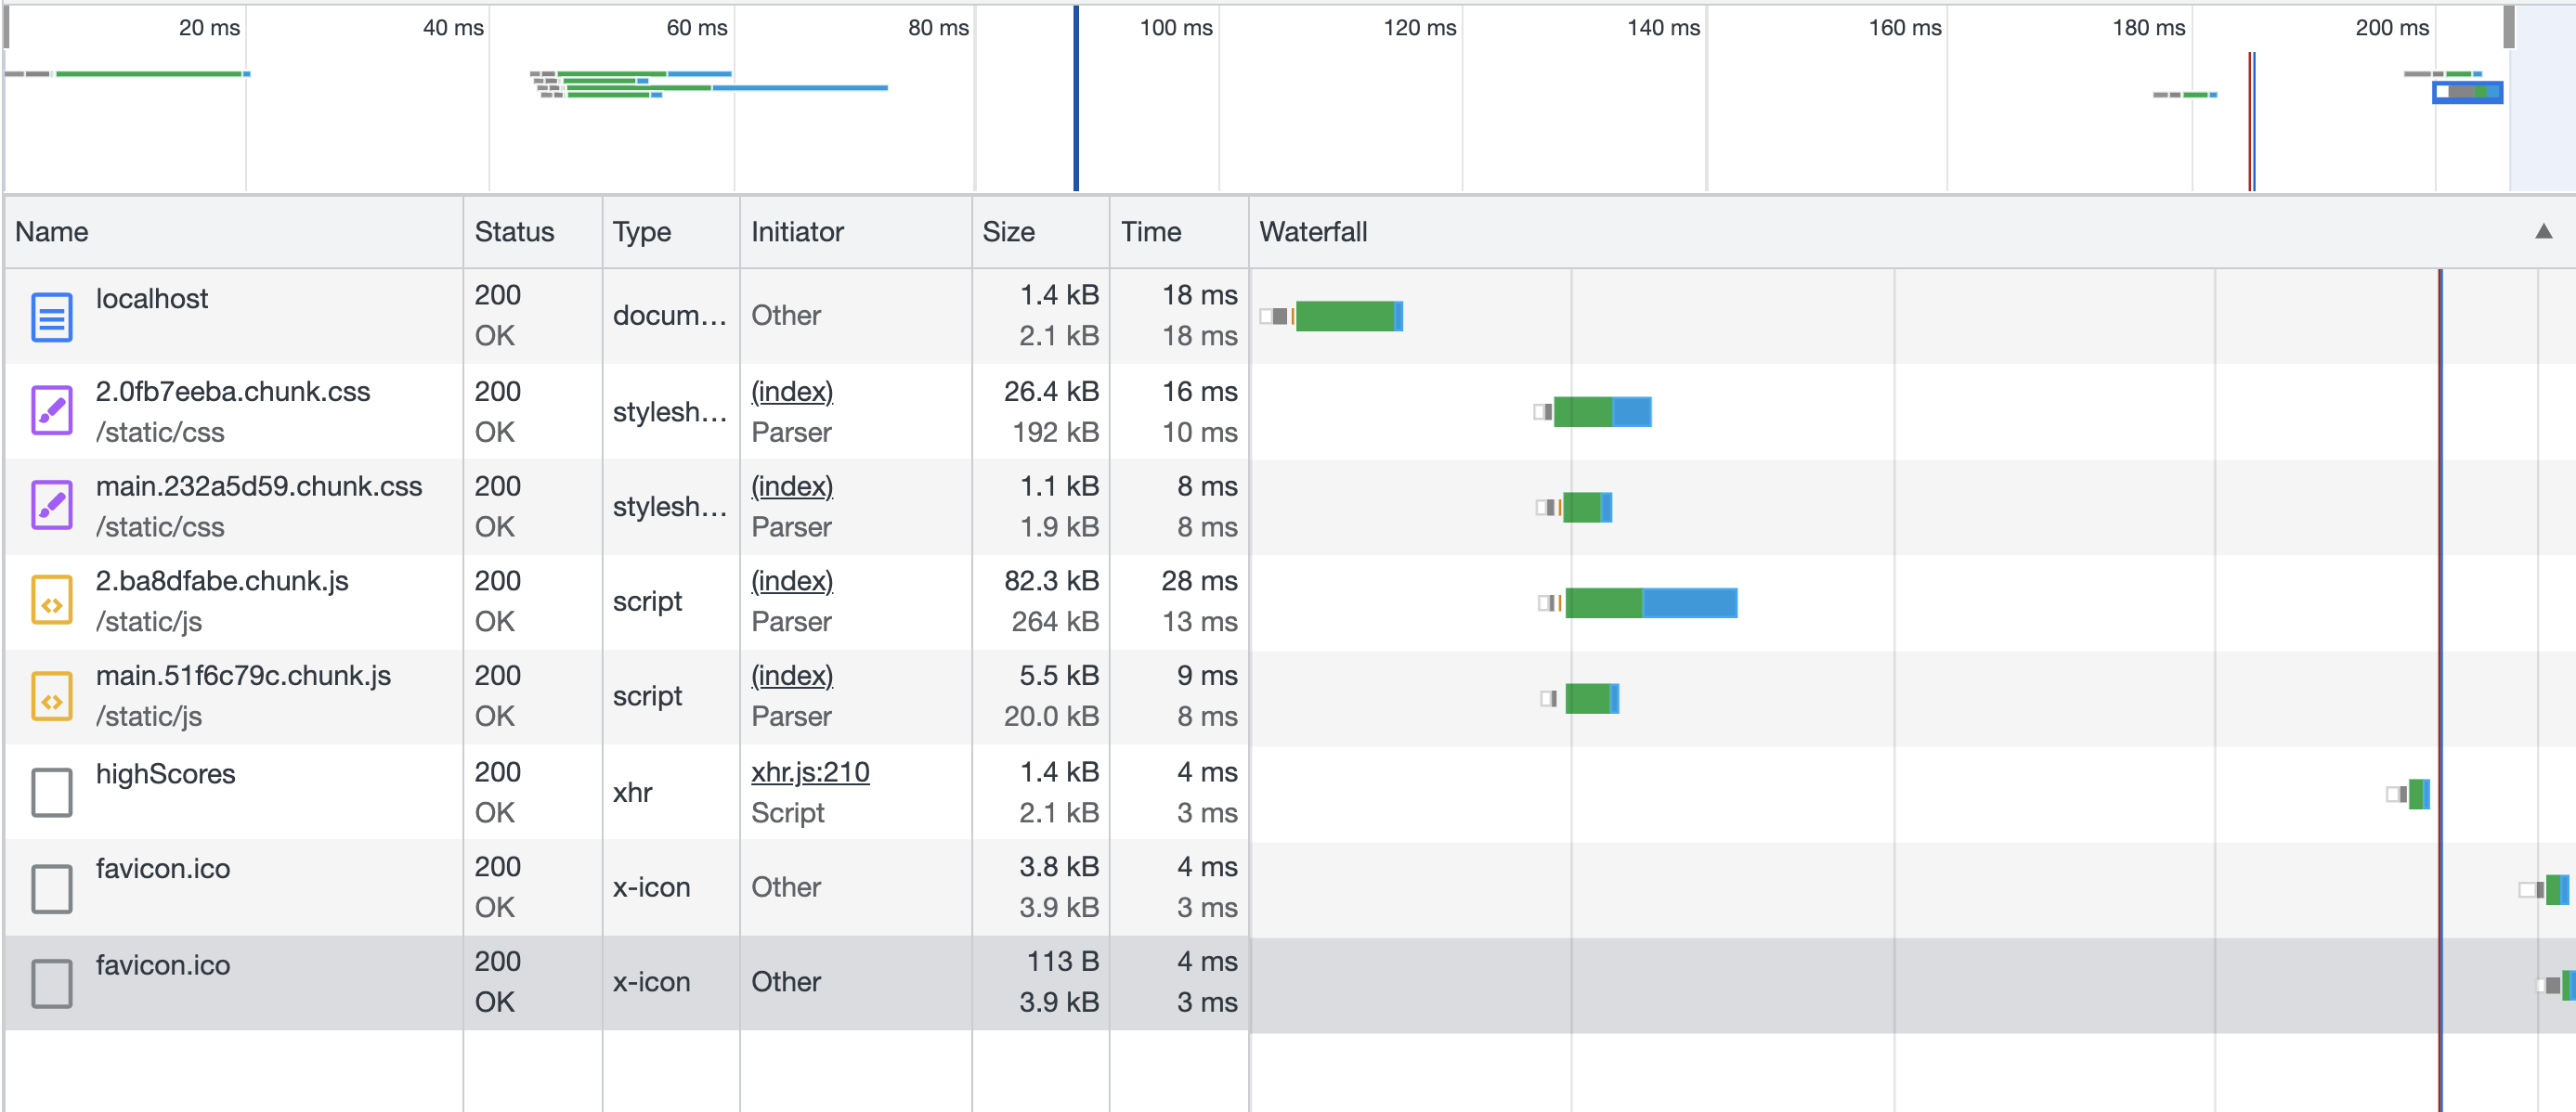Select the script icon for 2.ba8dfabe.chunk.js
The image size is (2576, 1112).
(x=51, y=600)
